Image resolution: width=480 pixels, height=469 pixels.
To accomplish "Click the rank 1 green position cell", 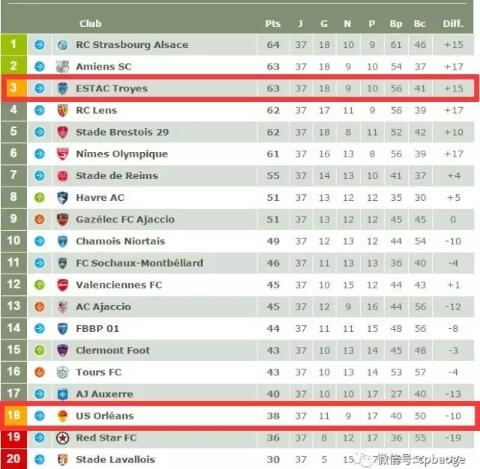I will point(14,44).
